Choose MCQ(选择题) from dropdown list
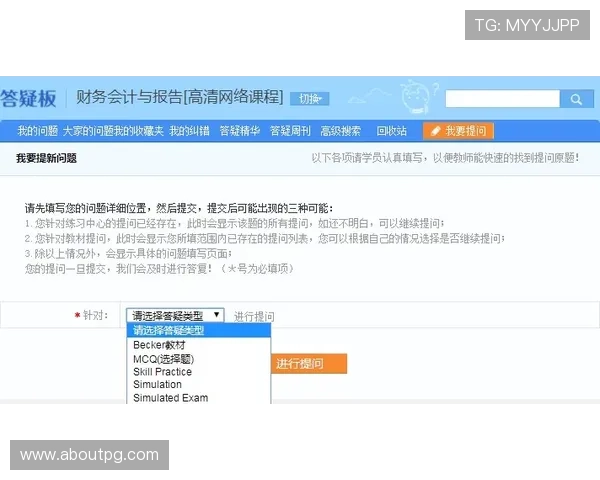This screenshot has width=600, height=480. (x=199, y=359)
